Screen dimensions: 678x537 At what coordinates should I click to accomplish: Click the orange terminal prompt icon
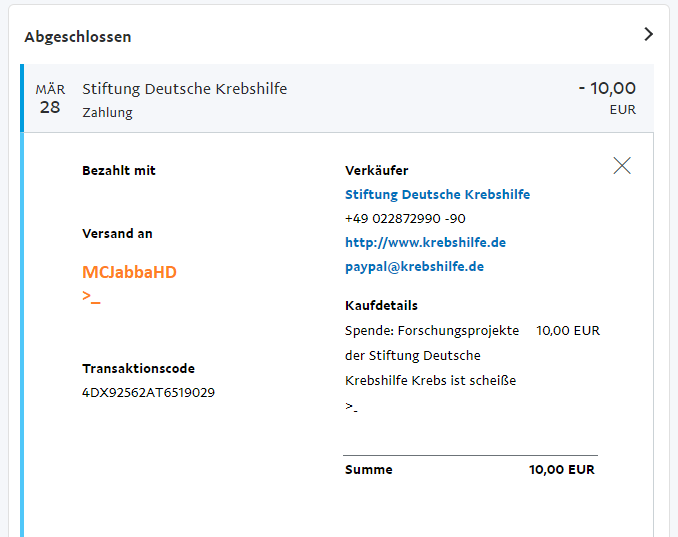[x=91, y=297]
